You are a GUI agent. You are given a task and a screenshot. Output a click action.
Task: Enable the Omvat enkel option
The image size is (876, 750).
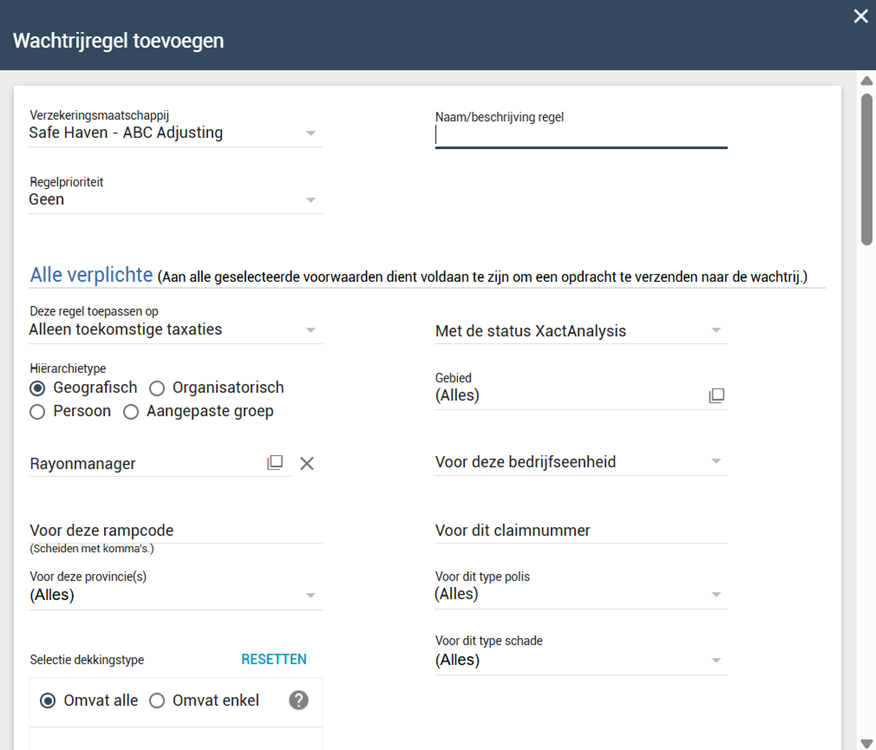tap(157, 701)
